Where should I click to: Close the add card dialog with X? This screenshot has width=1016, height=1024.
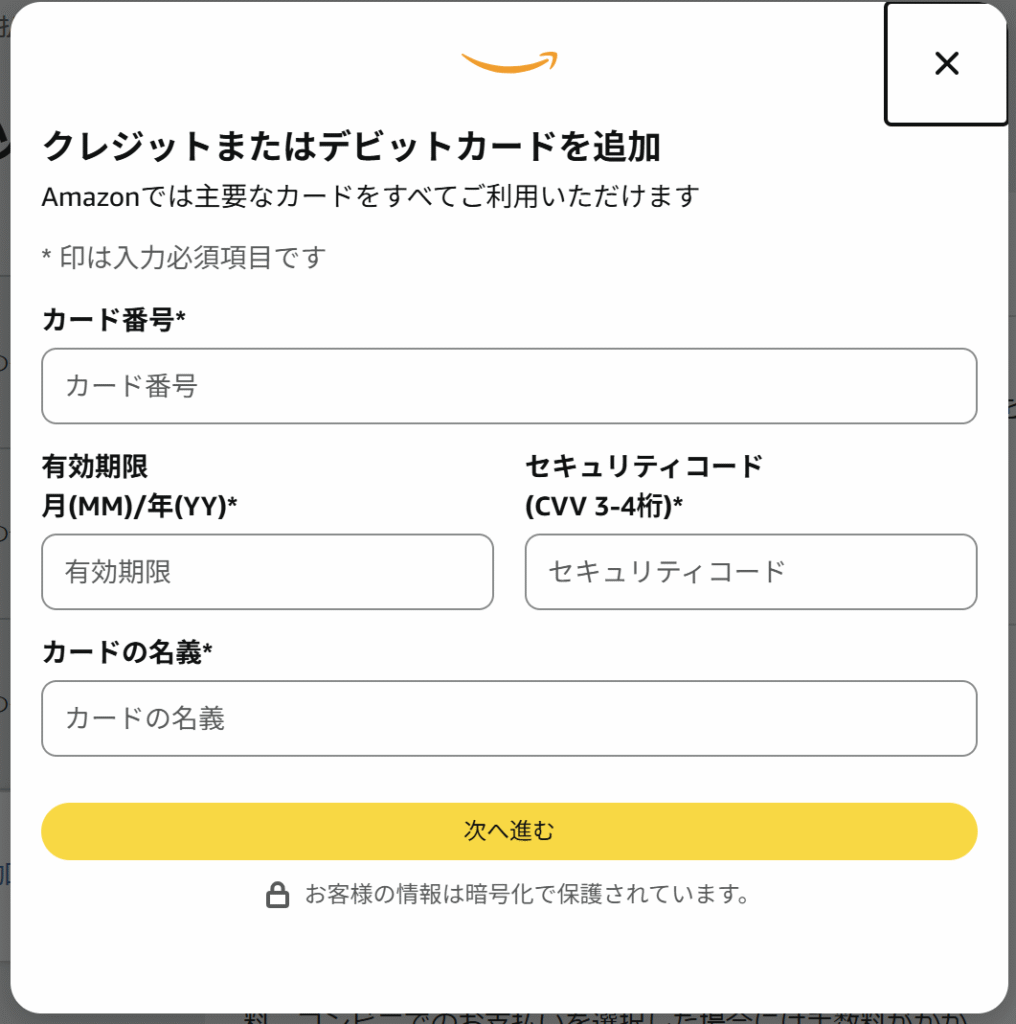(945, 64)
